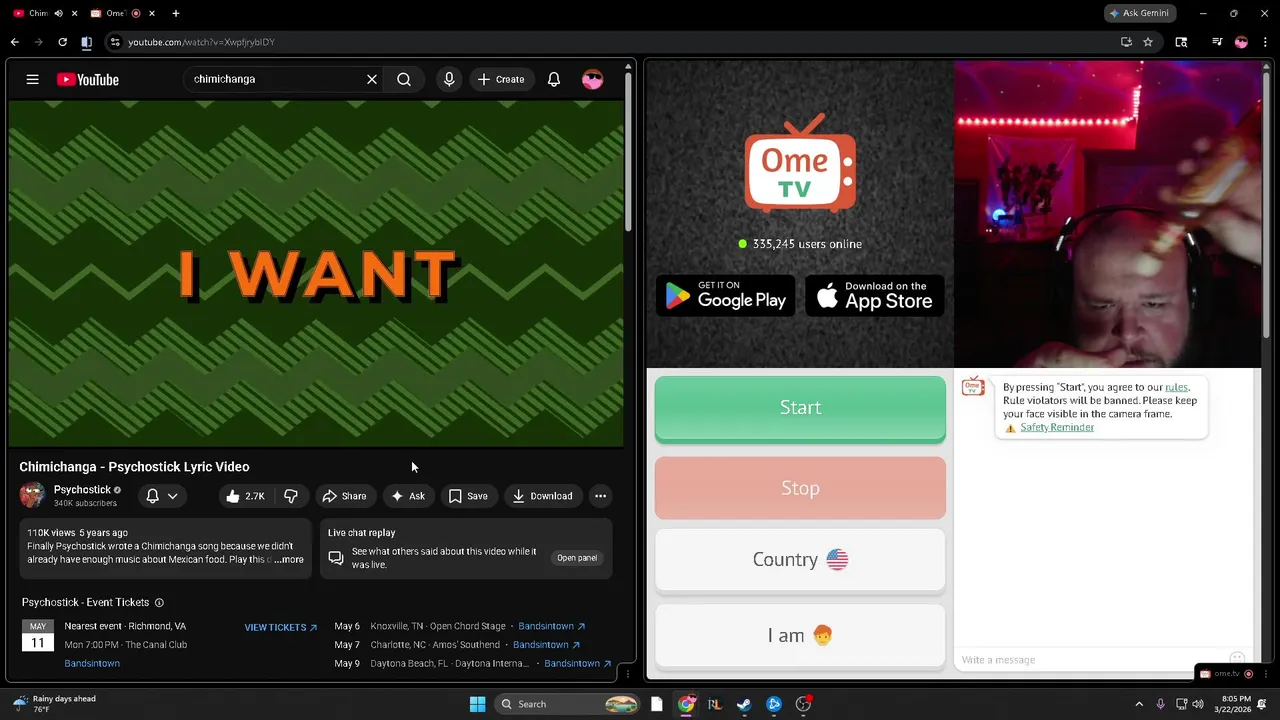Share the Chimichanga video
The width and height of the screenshot is (1280, 720).
[344, 496]
